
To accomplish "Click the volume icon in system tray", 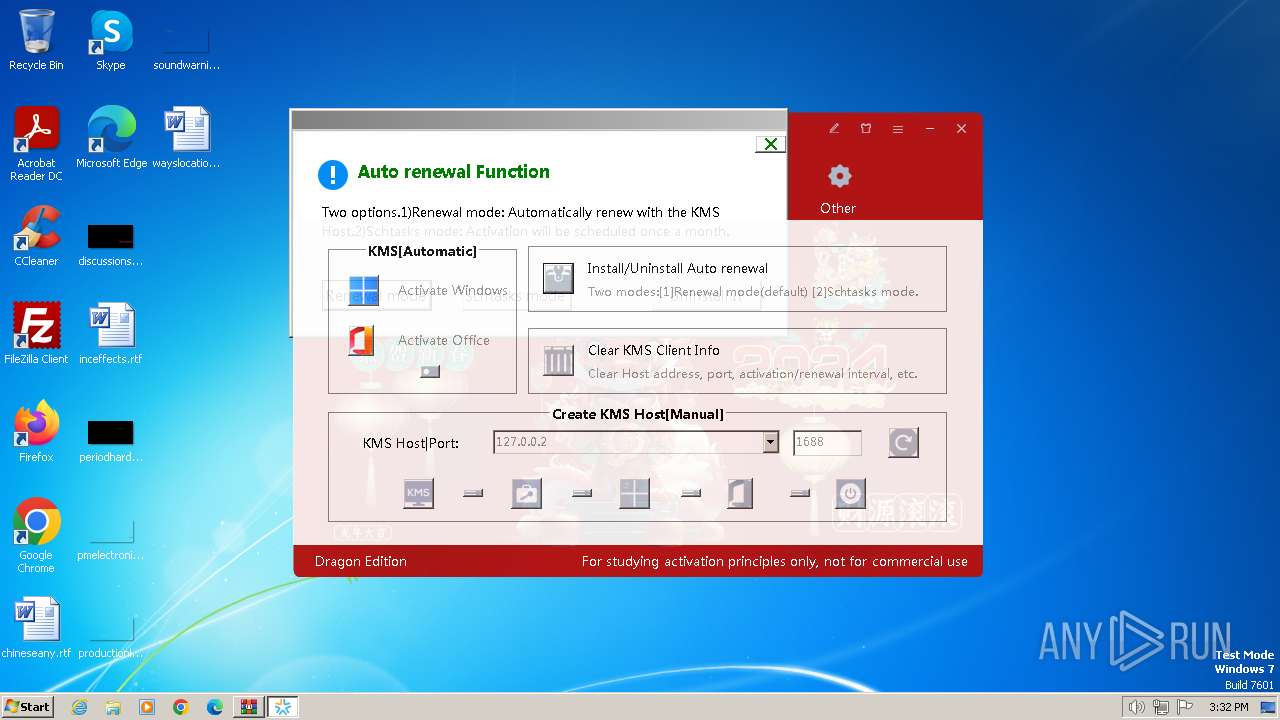I will [x=1137, y=707].
